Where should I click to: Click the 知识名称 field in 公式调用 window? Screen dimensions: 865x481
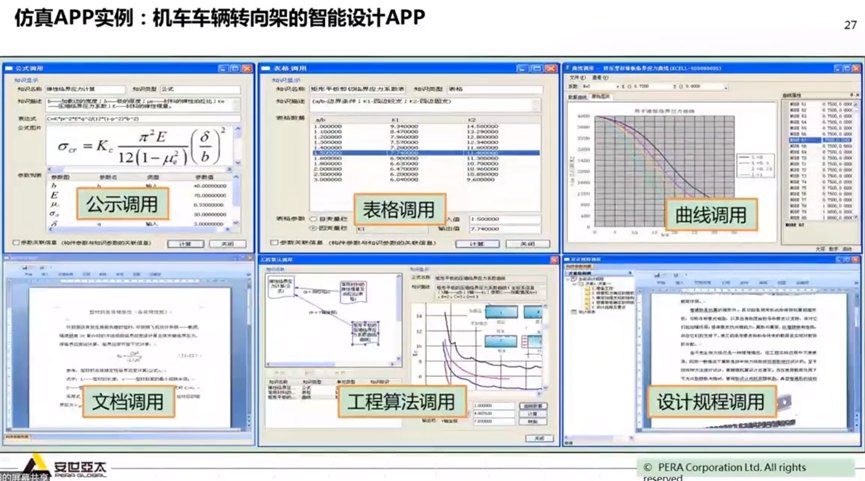click(85, 88)
